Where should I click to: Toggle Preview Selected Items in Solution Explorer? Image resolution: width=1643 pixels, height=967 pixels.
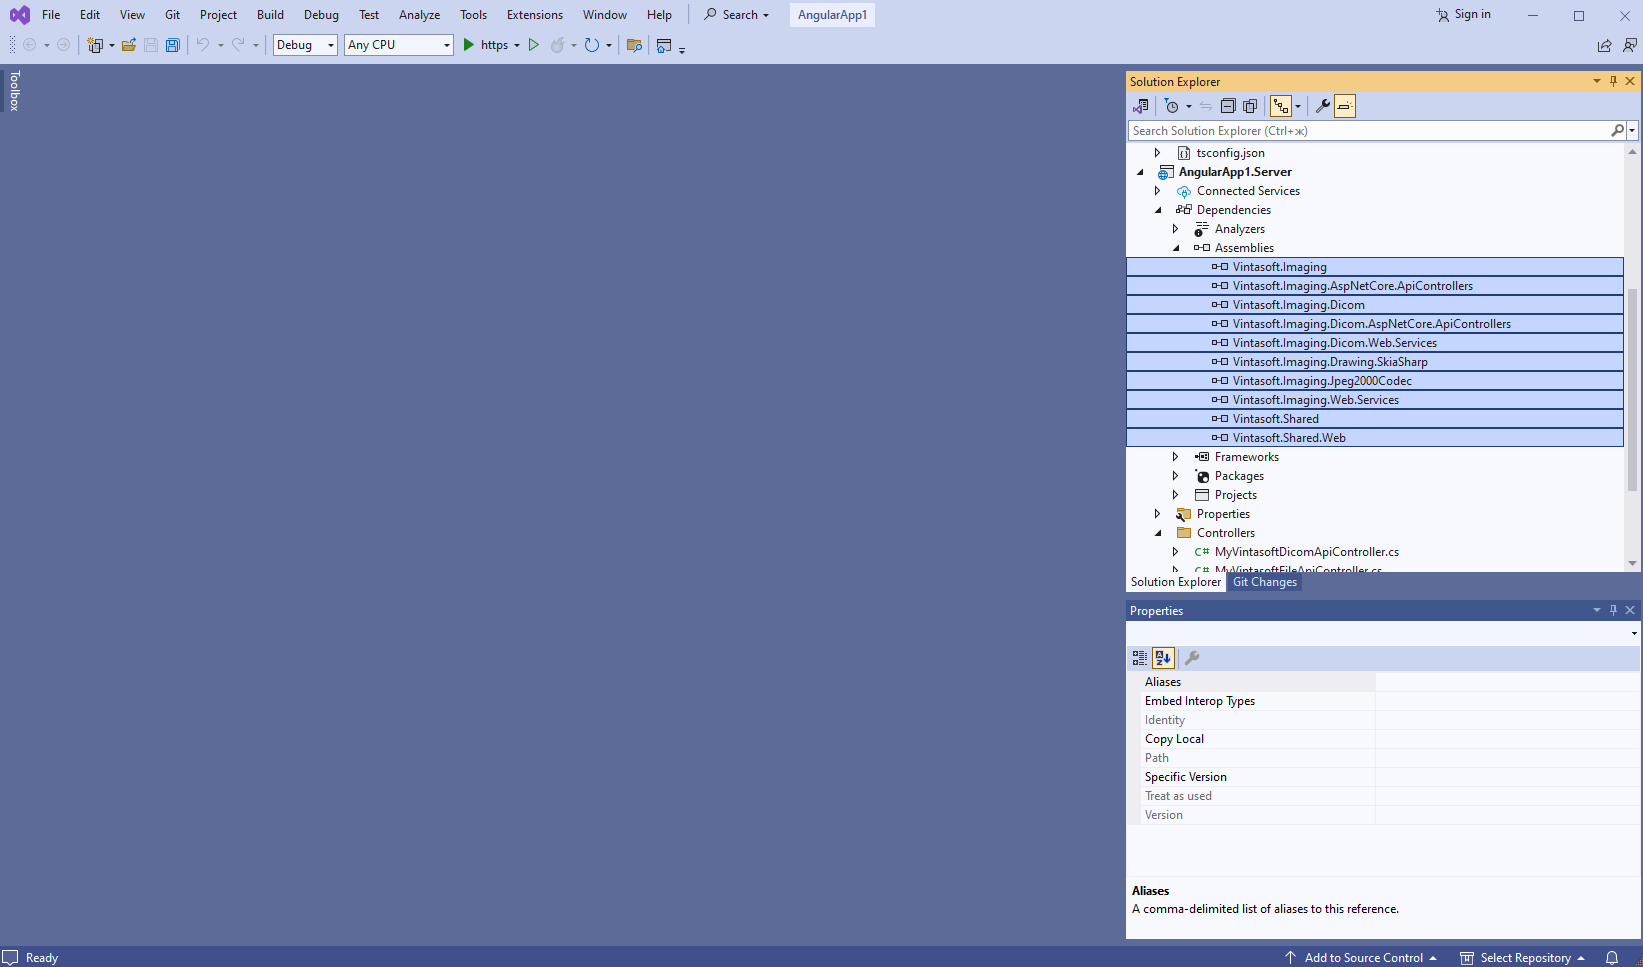[x=1345, y=106]
